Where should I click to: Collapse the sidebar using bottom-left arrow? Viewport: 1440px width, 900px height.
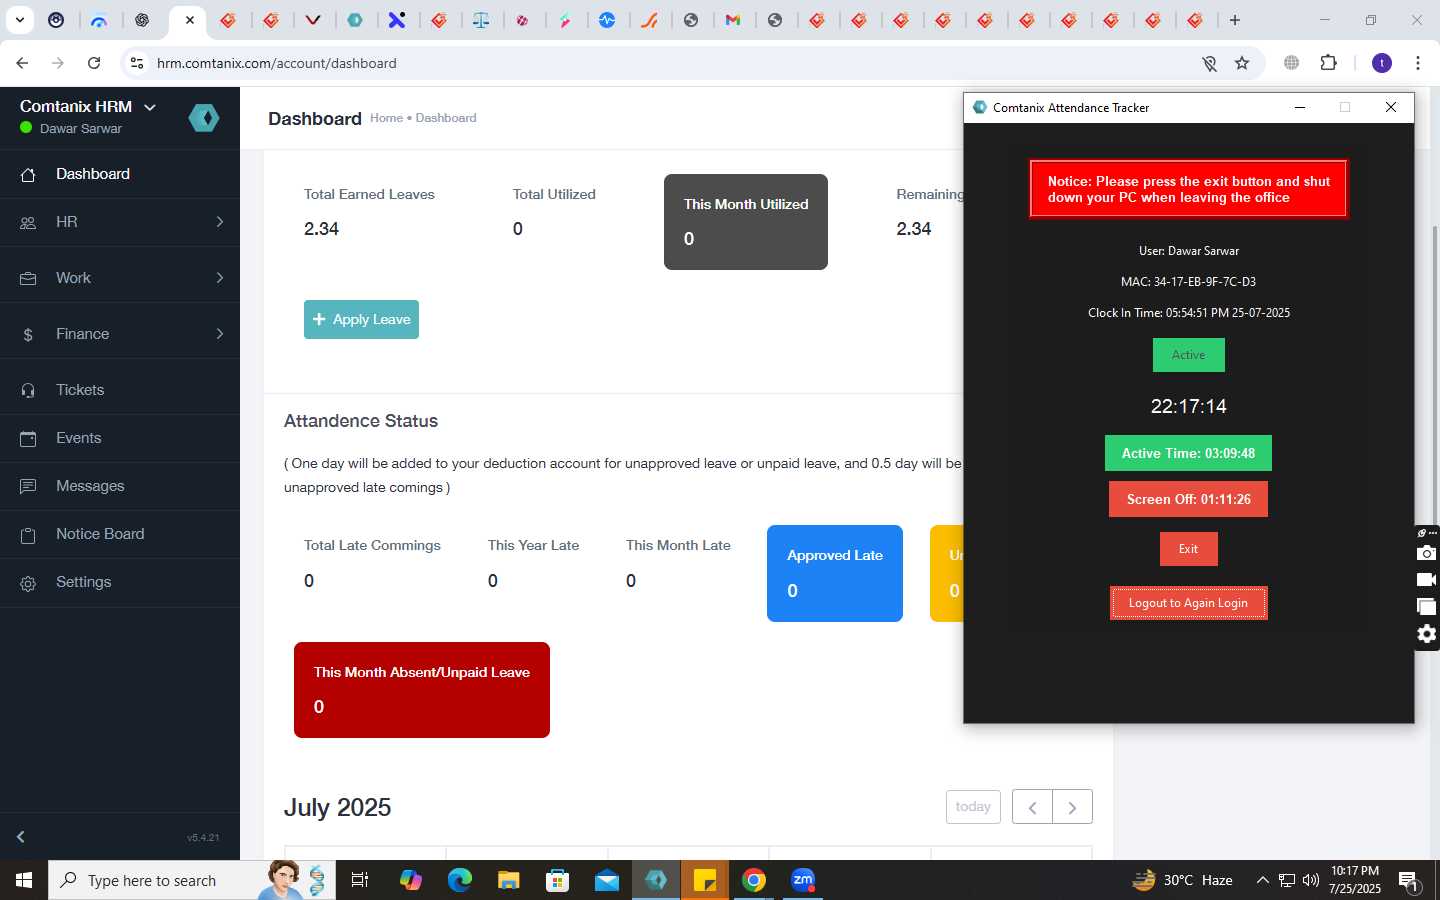tap(20, 837)
